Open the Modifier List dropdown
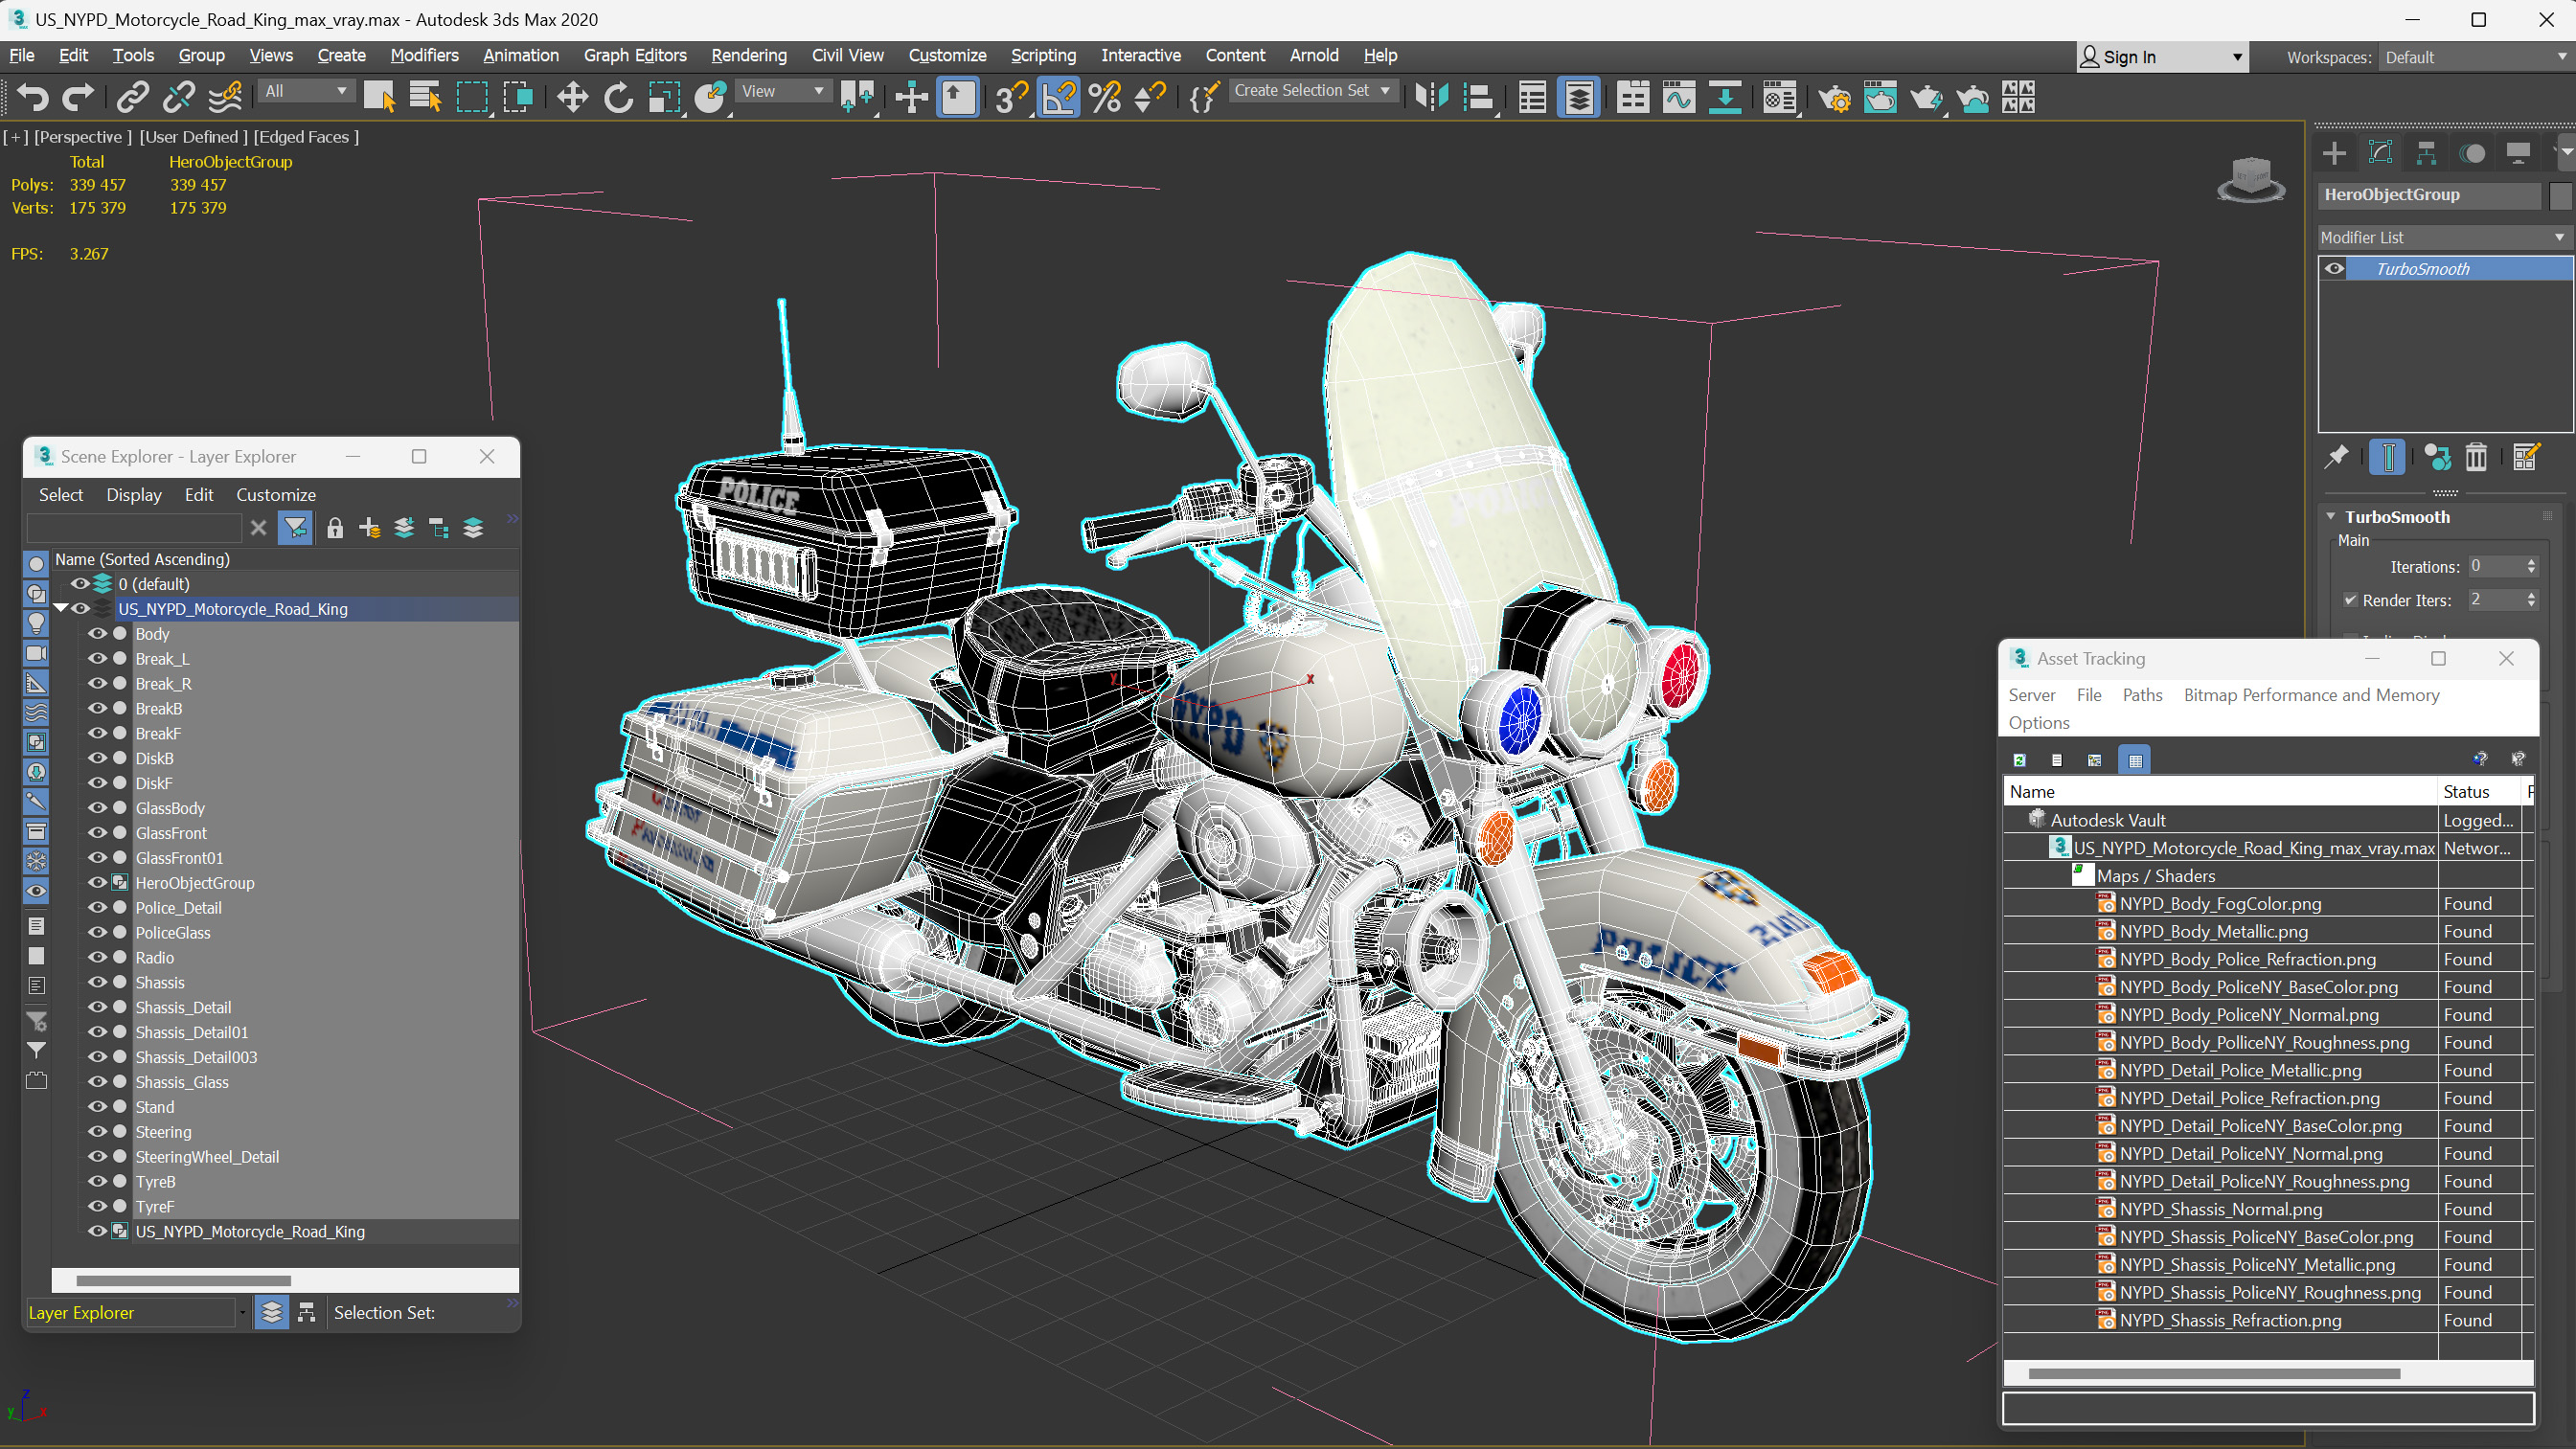 2444,237
